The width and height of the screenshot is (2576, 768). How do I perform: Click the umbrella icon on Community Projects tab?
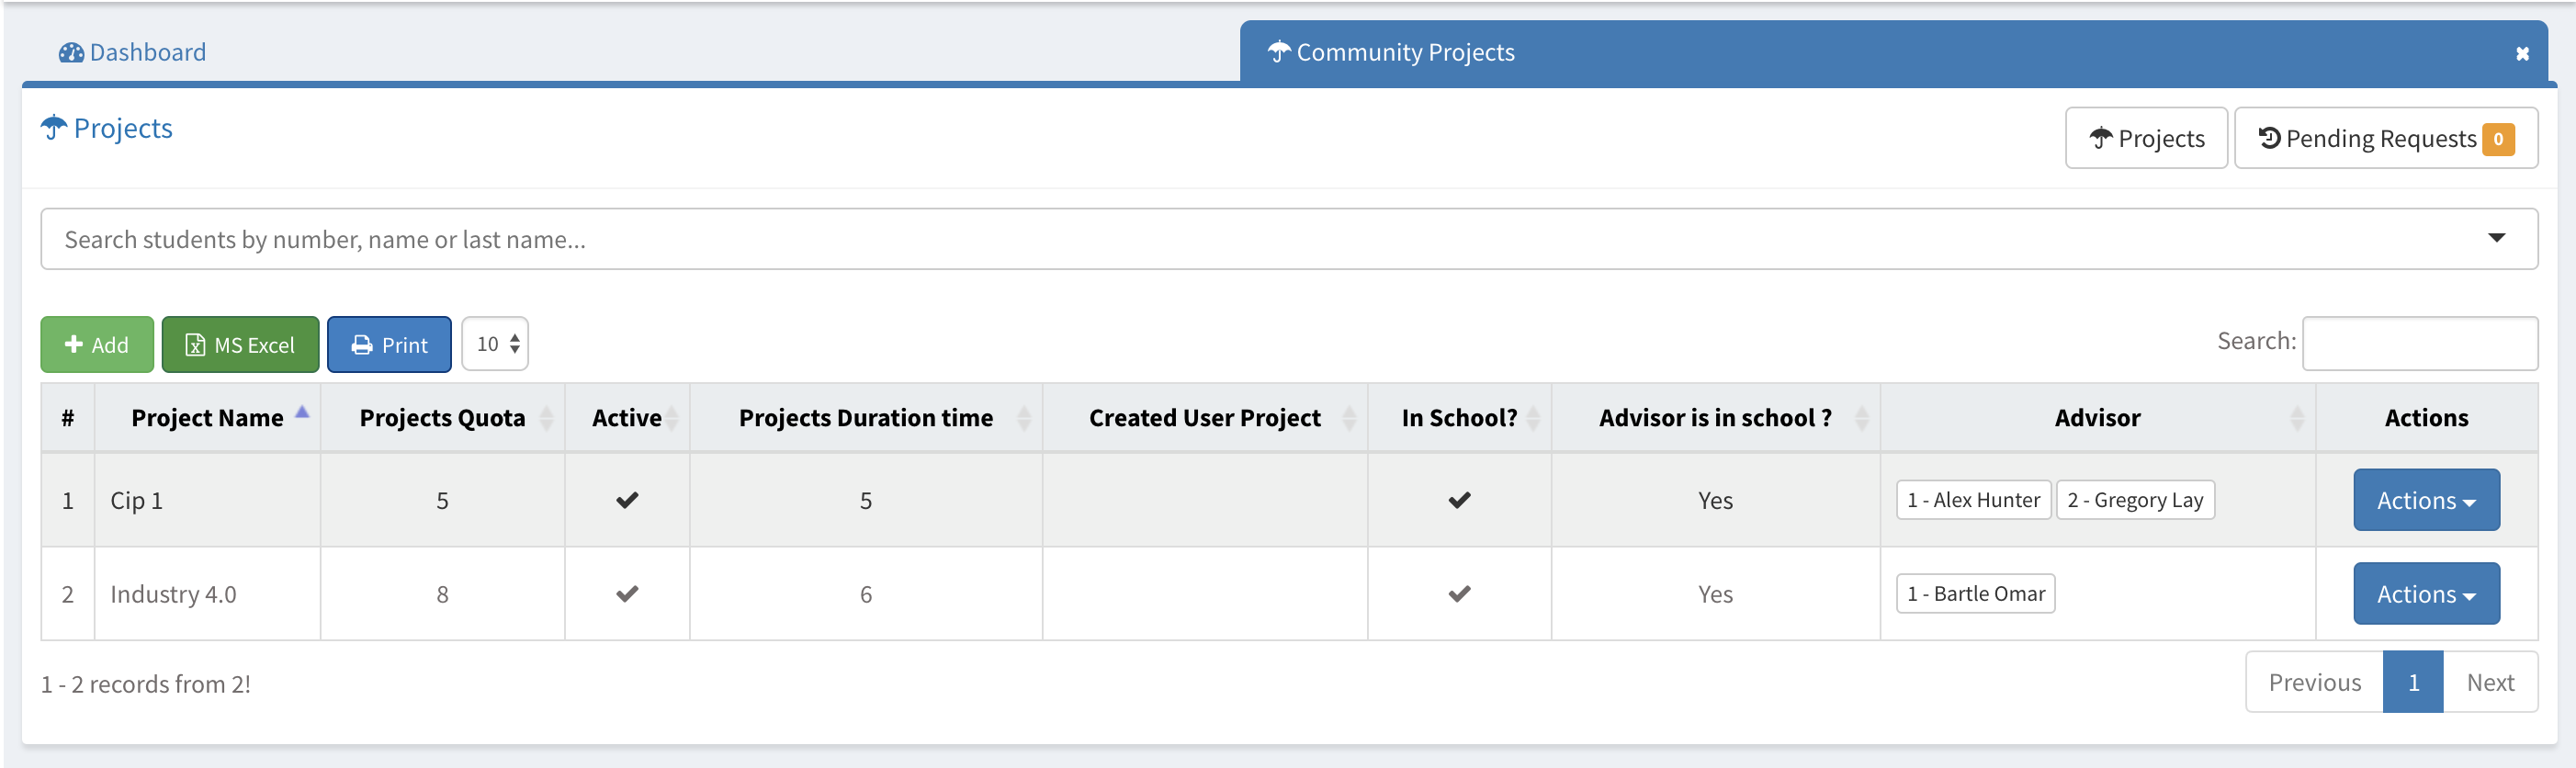1278,52
